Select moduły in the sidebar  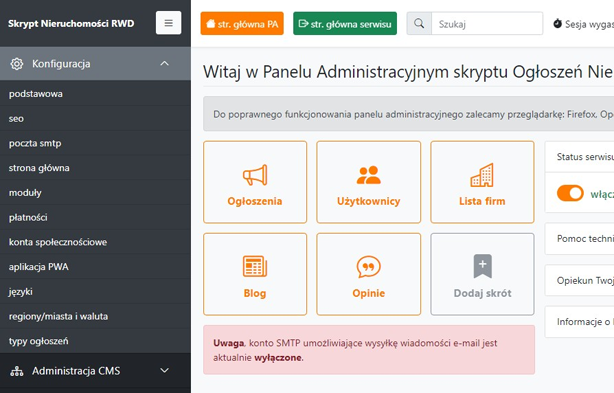coord(95,193)
